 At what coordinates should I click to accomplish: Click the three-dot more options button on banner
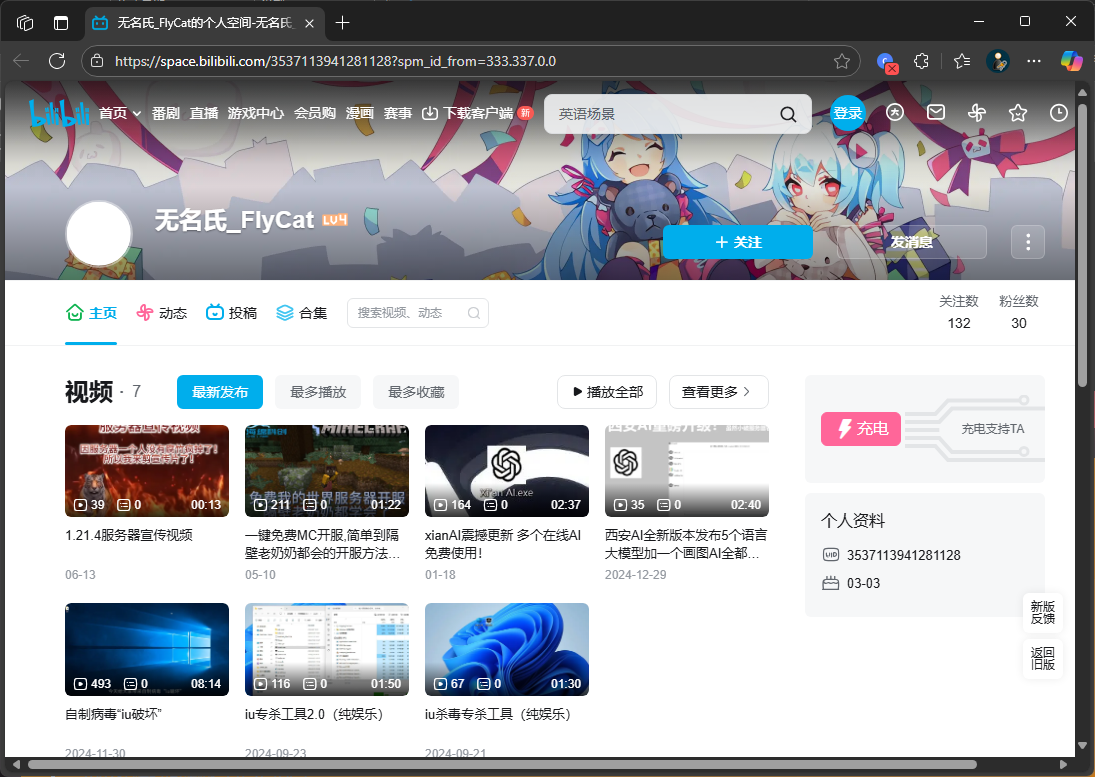click(1028, 242)
